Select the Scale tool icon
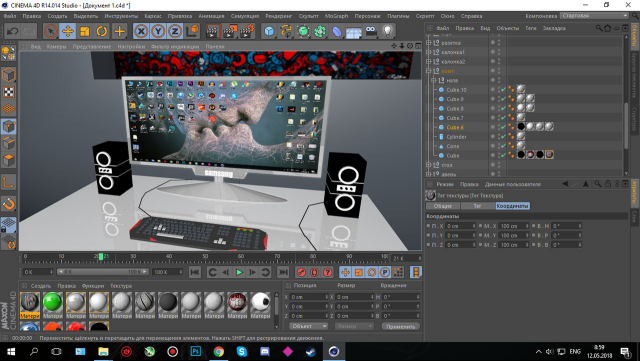 pos(84,31)
